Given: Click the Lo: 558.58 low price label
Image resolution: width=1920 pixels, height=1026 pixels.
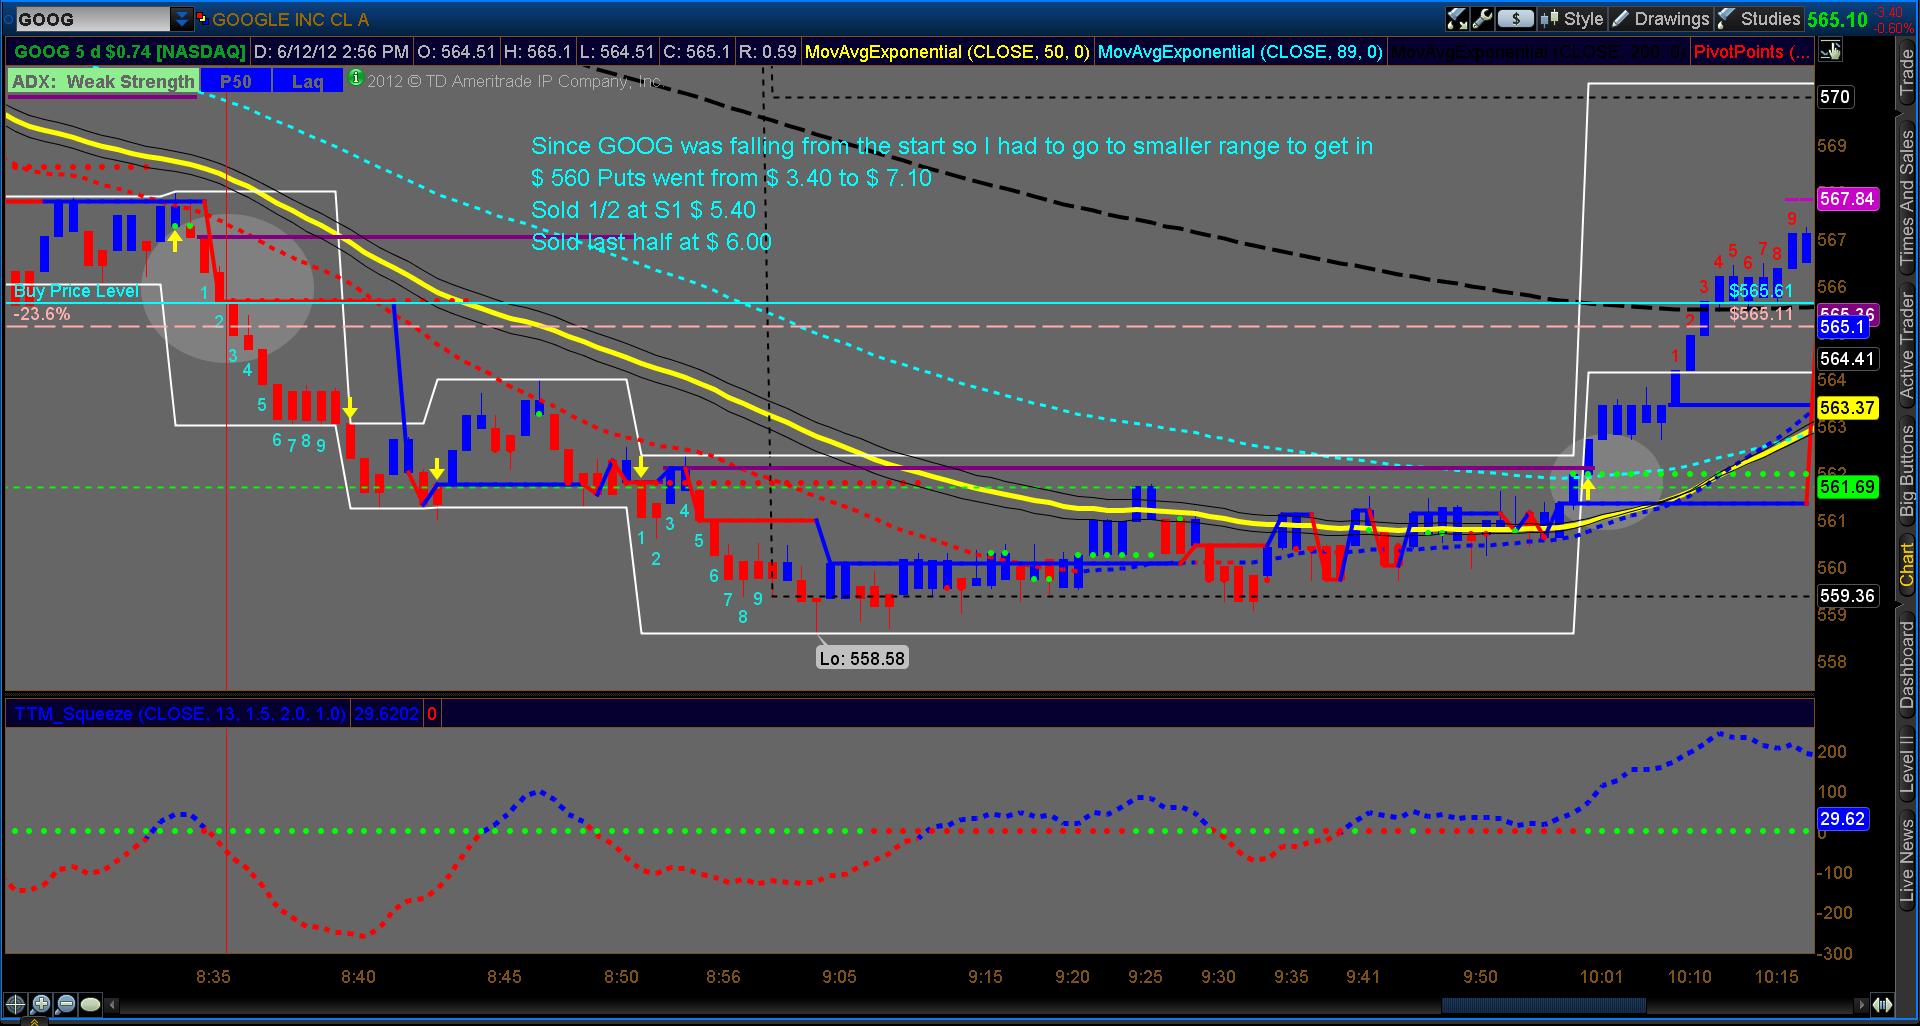Looking at the screenshot, I should point(863,658).
